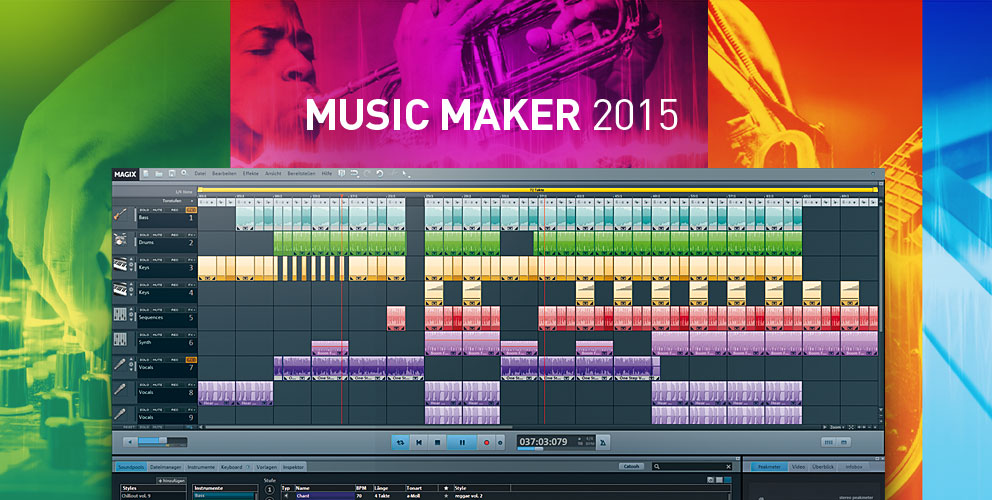Open a project with the folder icon

pos(159,173)
